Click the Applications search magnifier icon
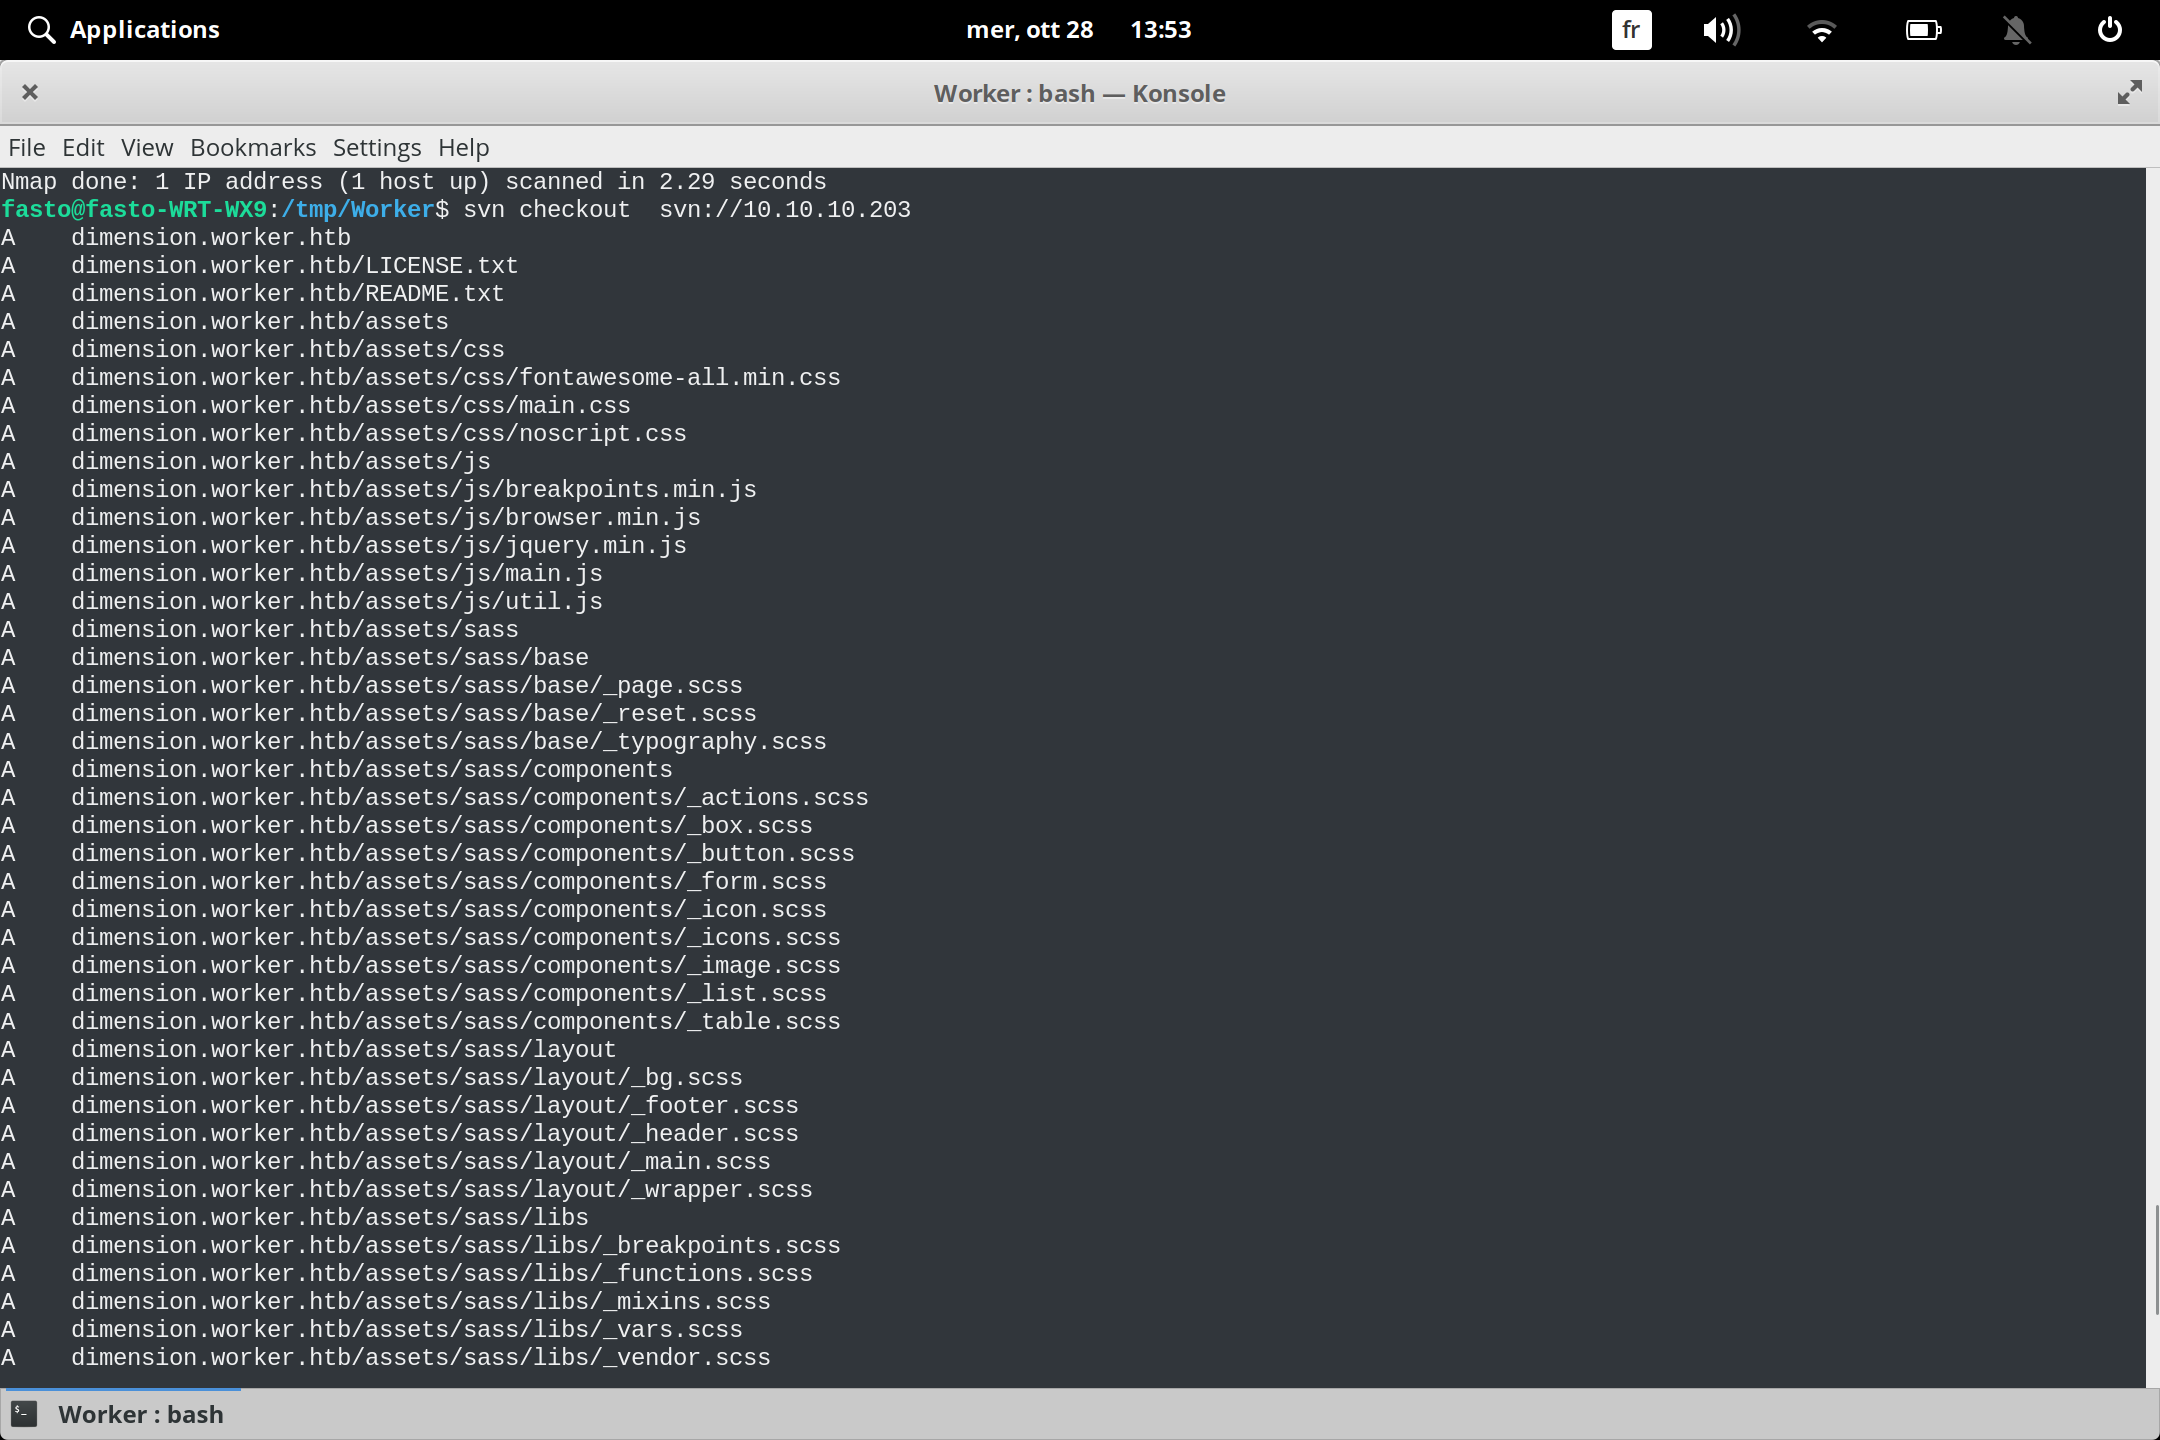The height and width of the screenshot is (1440, 2160). (x=41, y=29)
